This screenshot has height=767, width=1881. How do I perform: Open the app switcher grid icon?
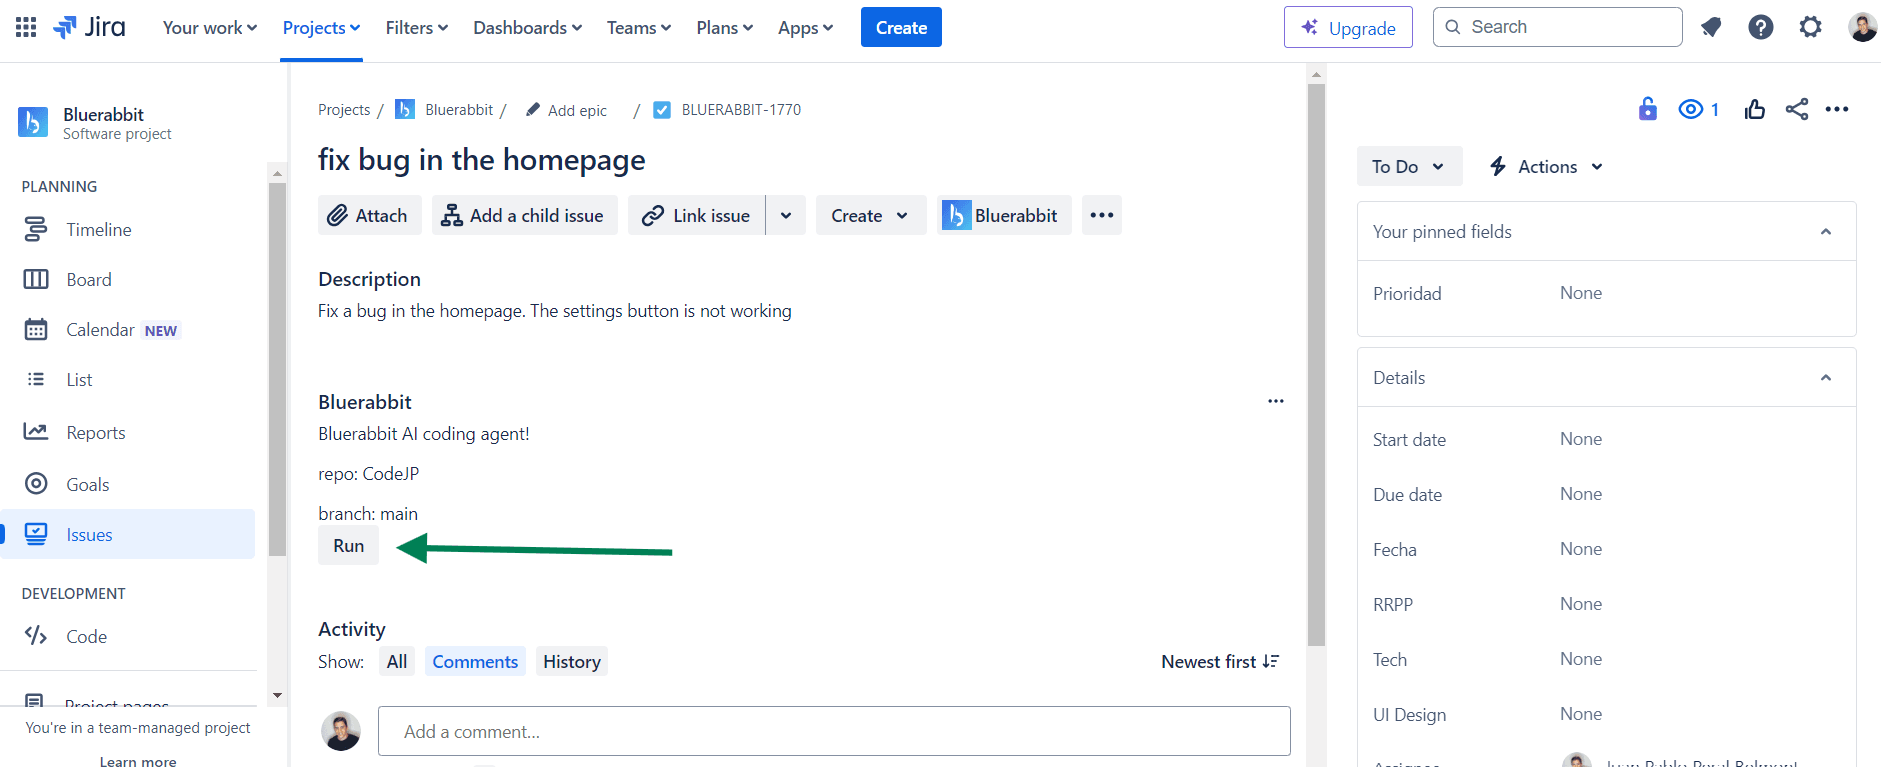(26, 27)
